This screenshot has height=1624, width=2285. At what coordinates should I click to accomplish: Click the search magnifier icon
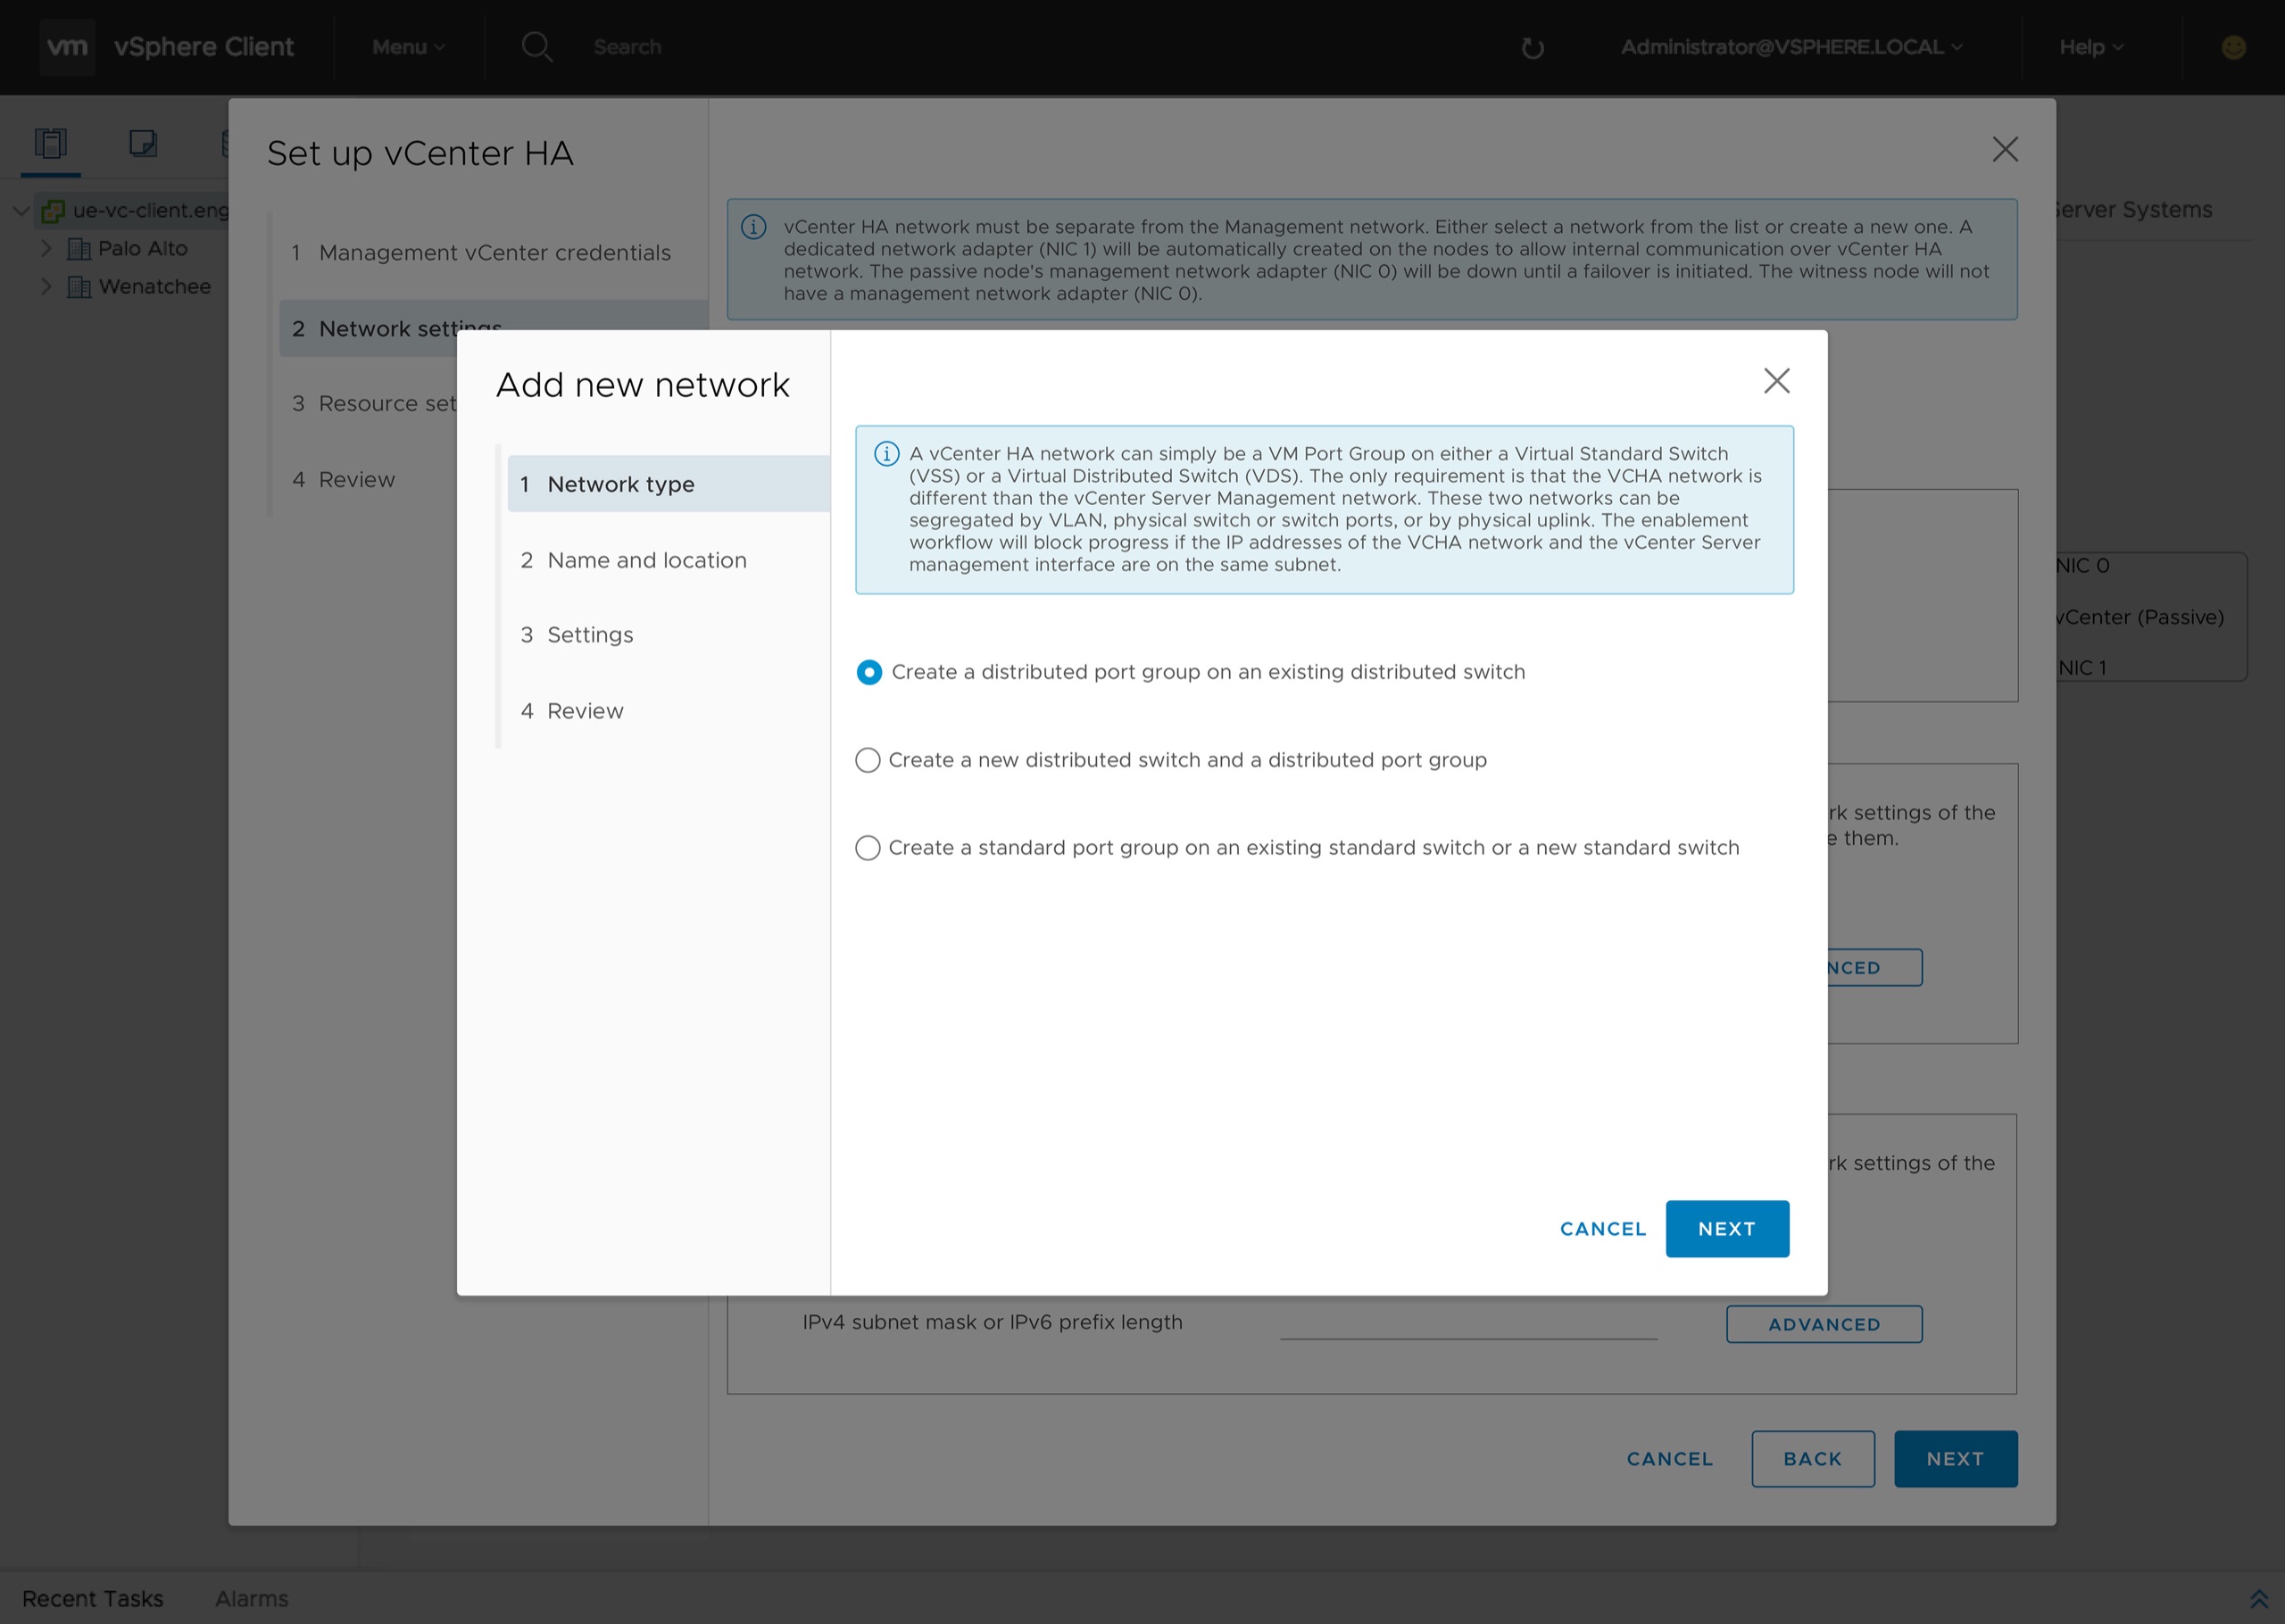click(537, 47)
